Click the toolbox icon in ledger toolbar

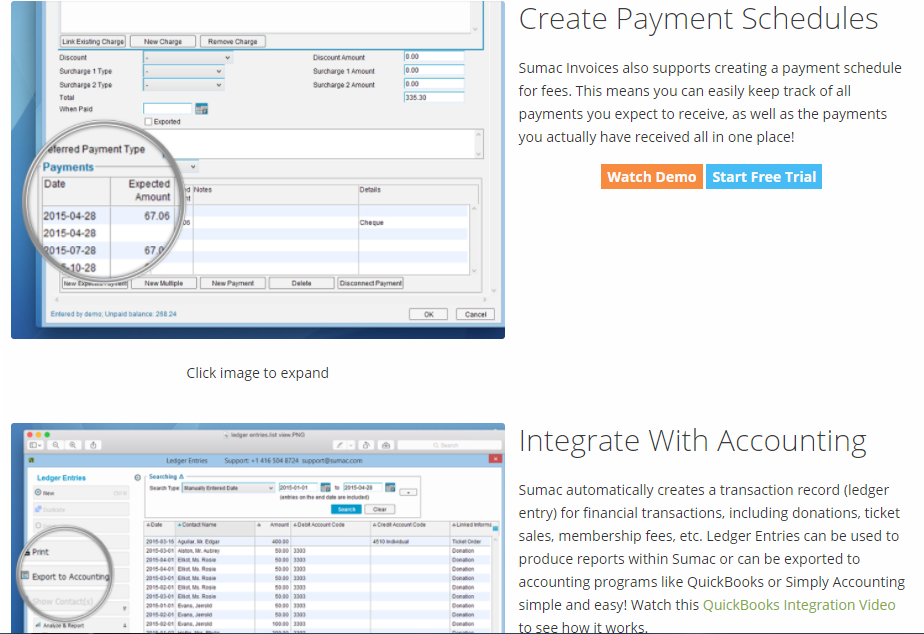[x=386, y=445]
